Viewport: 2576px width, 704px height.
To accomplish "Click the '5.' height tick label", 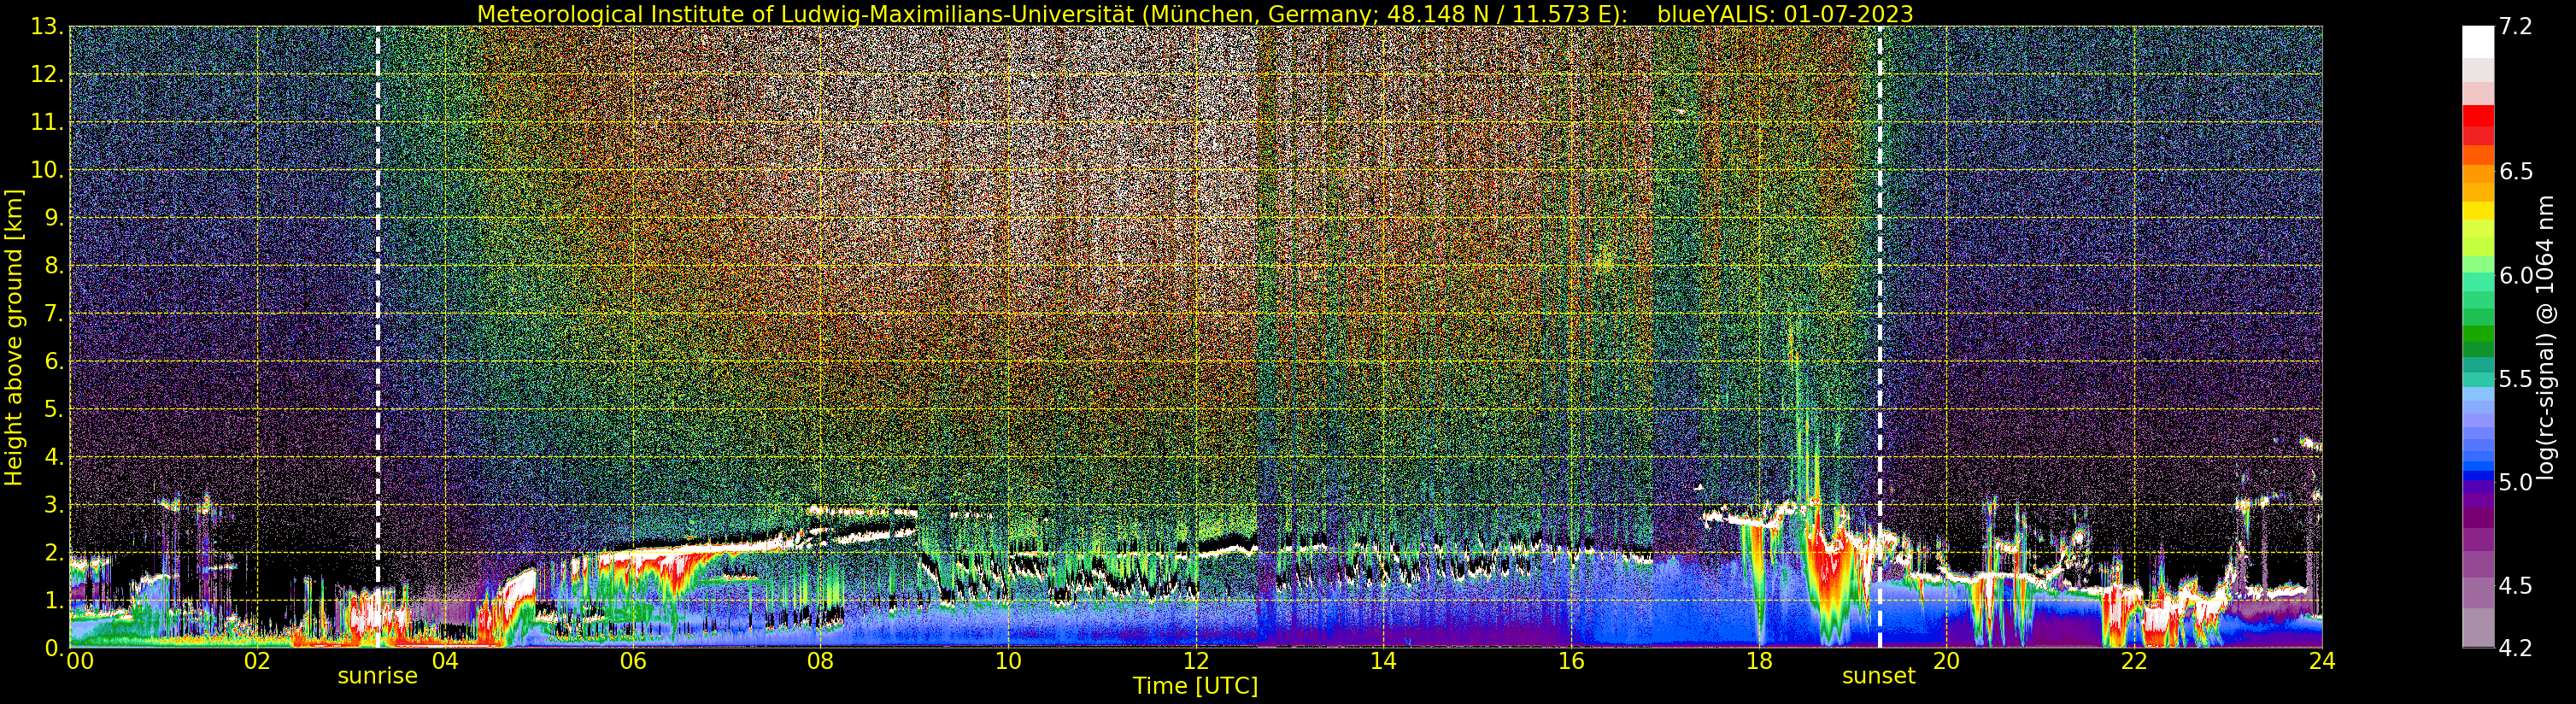I will 54,410.
